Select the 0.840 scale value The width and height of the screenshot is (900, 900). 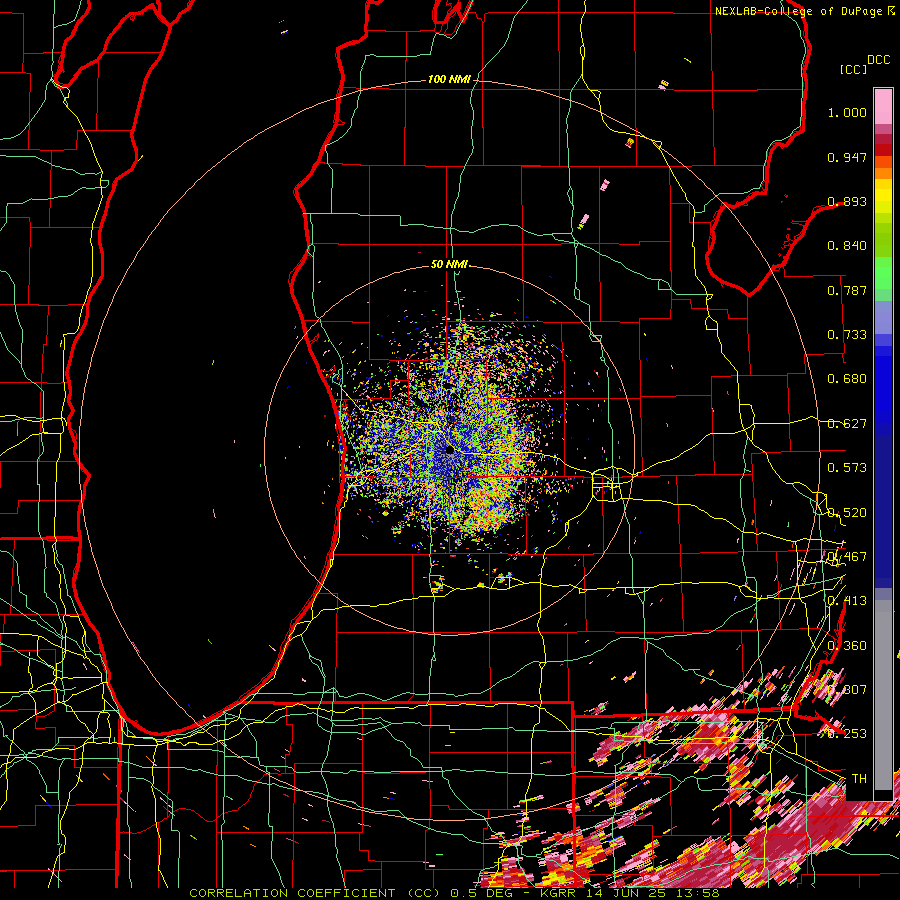[x=847, y=246]
